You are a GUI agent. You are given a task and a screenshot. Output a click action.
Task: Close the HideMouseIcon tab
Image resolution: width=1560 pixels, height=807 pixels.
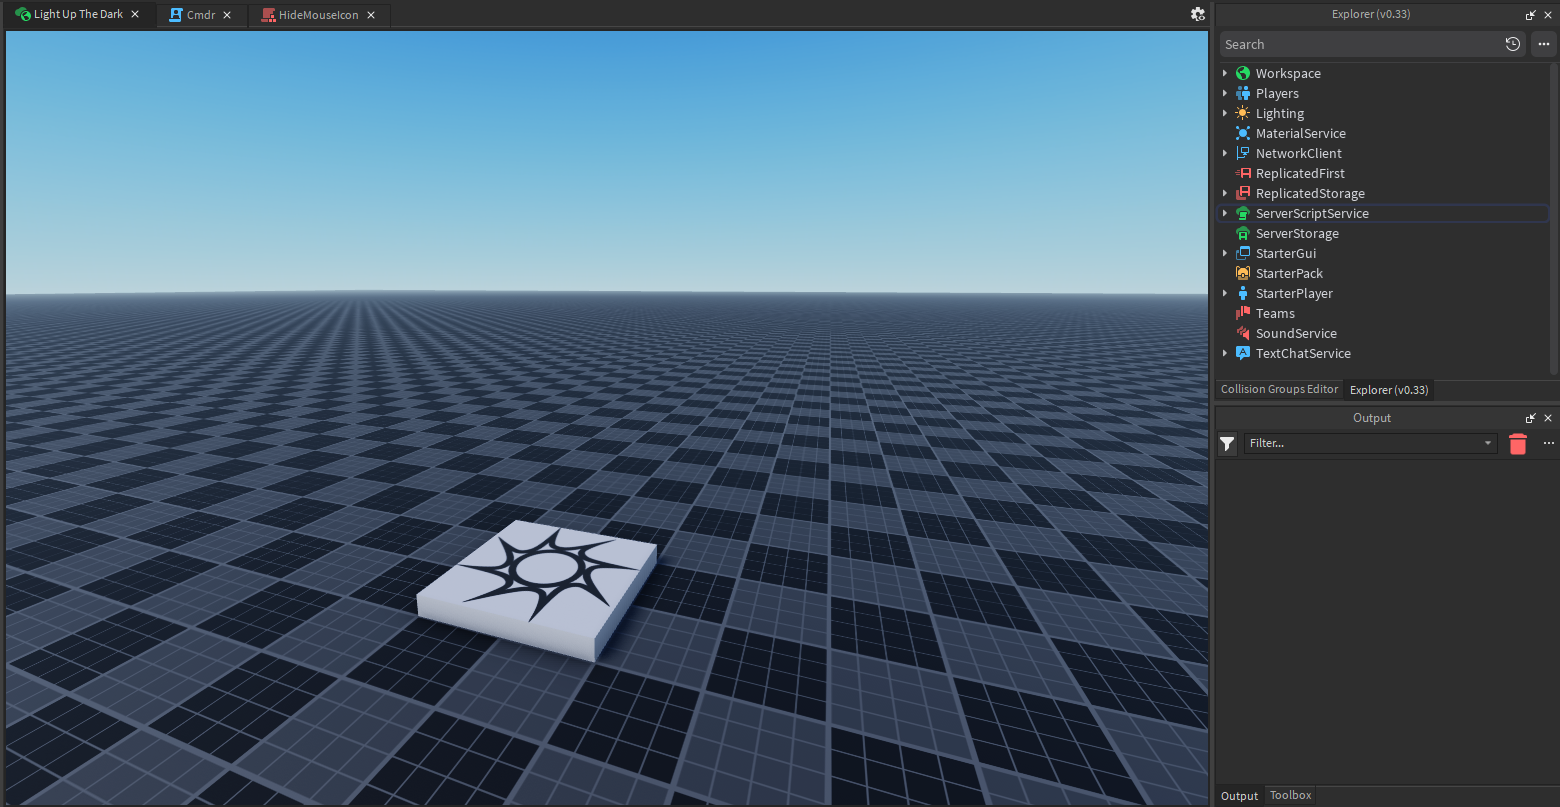pos(371,15)
